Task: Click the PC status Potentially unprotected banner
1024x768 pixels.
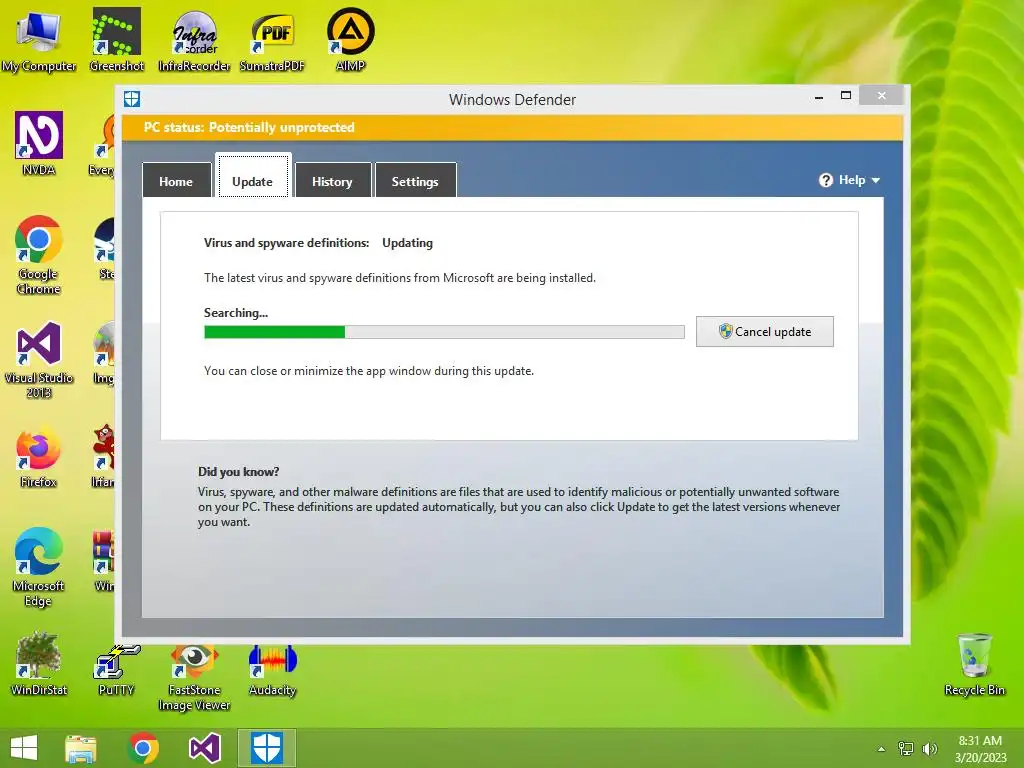Action: [513, 127]
